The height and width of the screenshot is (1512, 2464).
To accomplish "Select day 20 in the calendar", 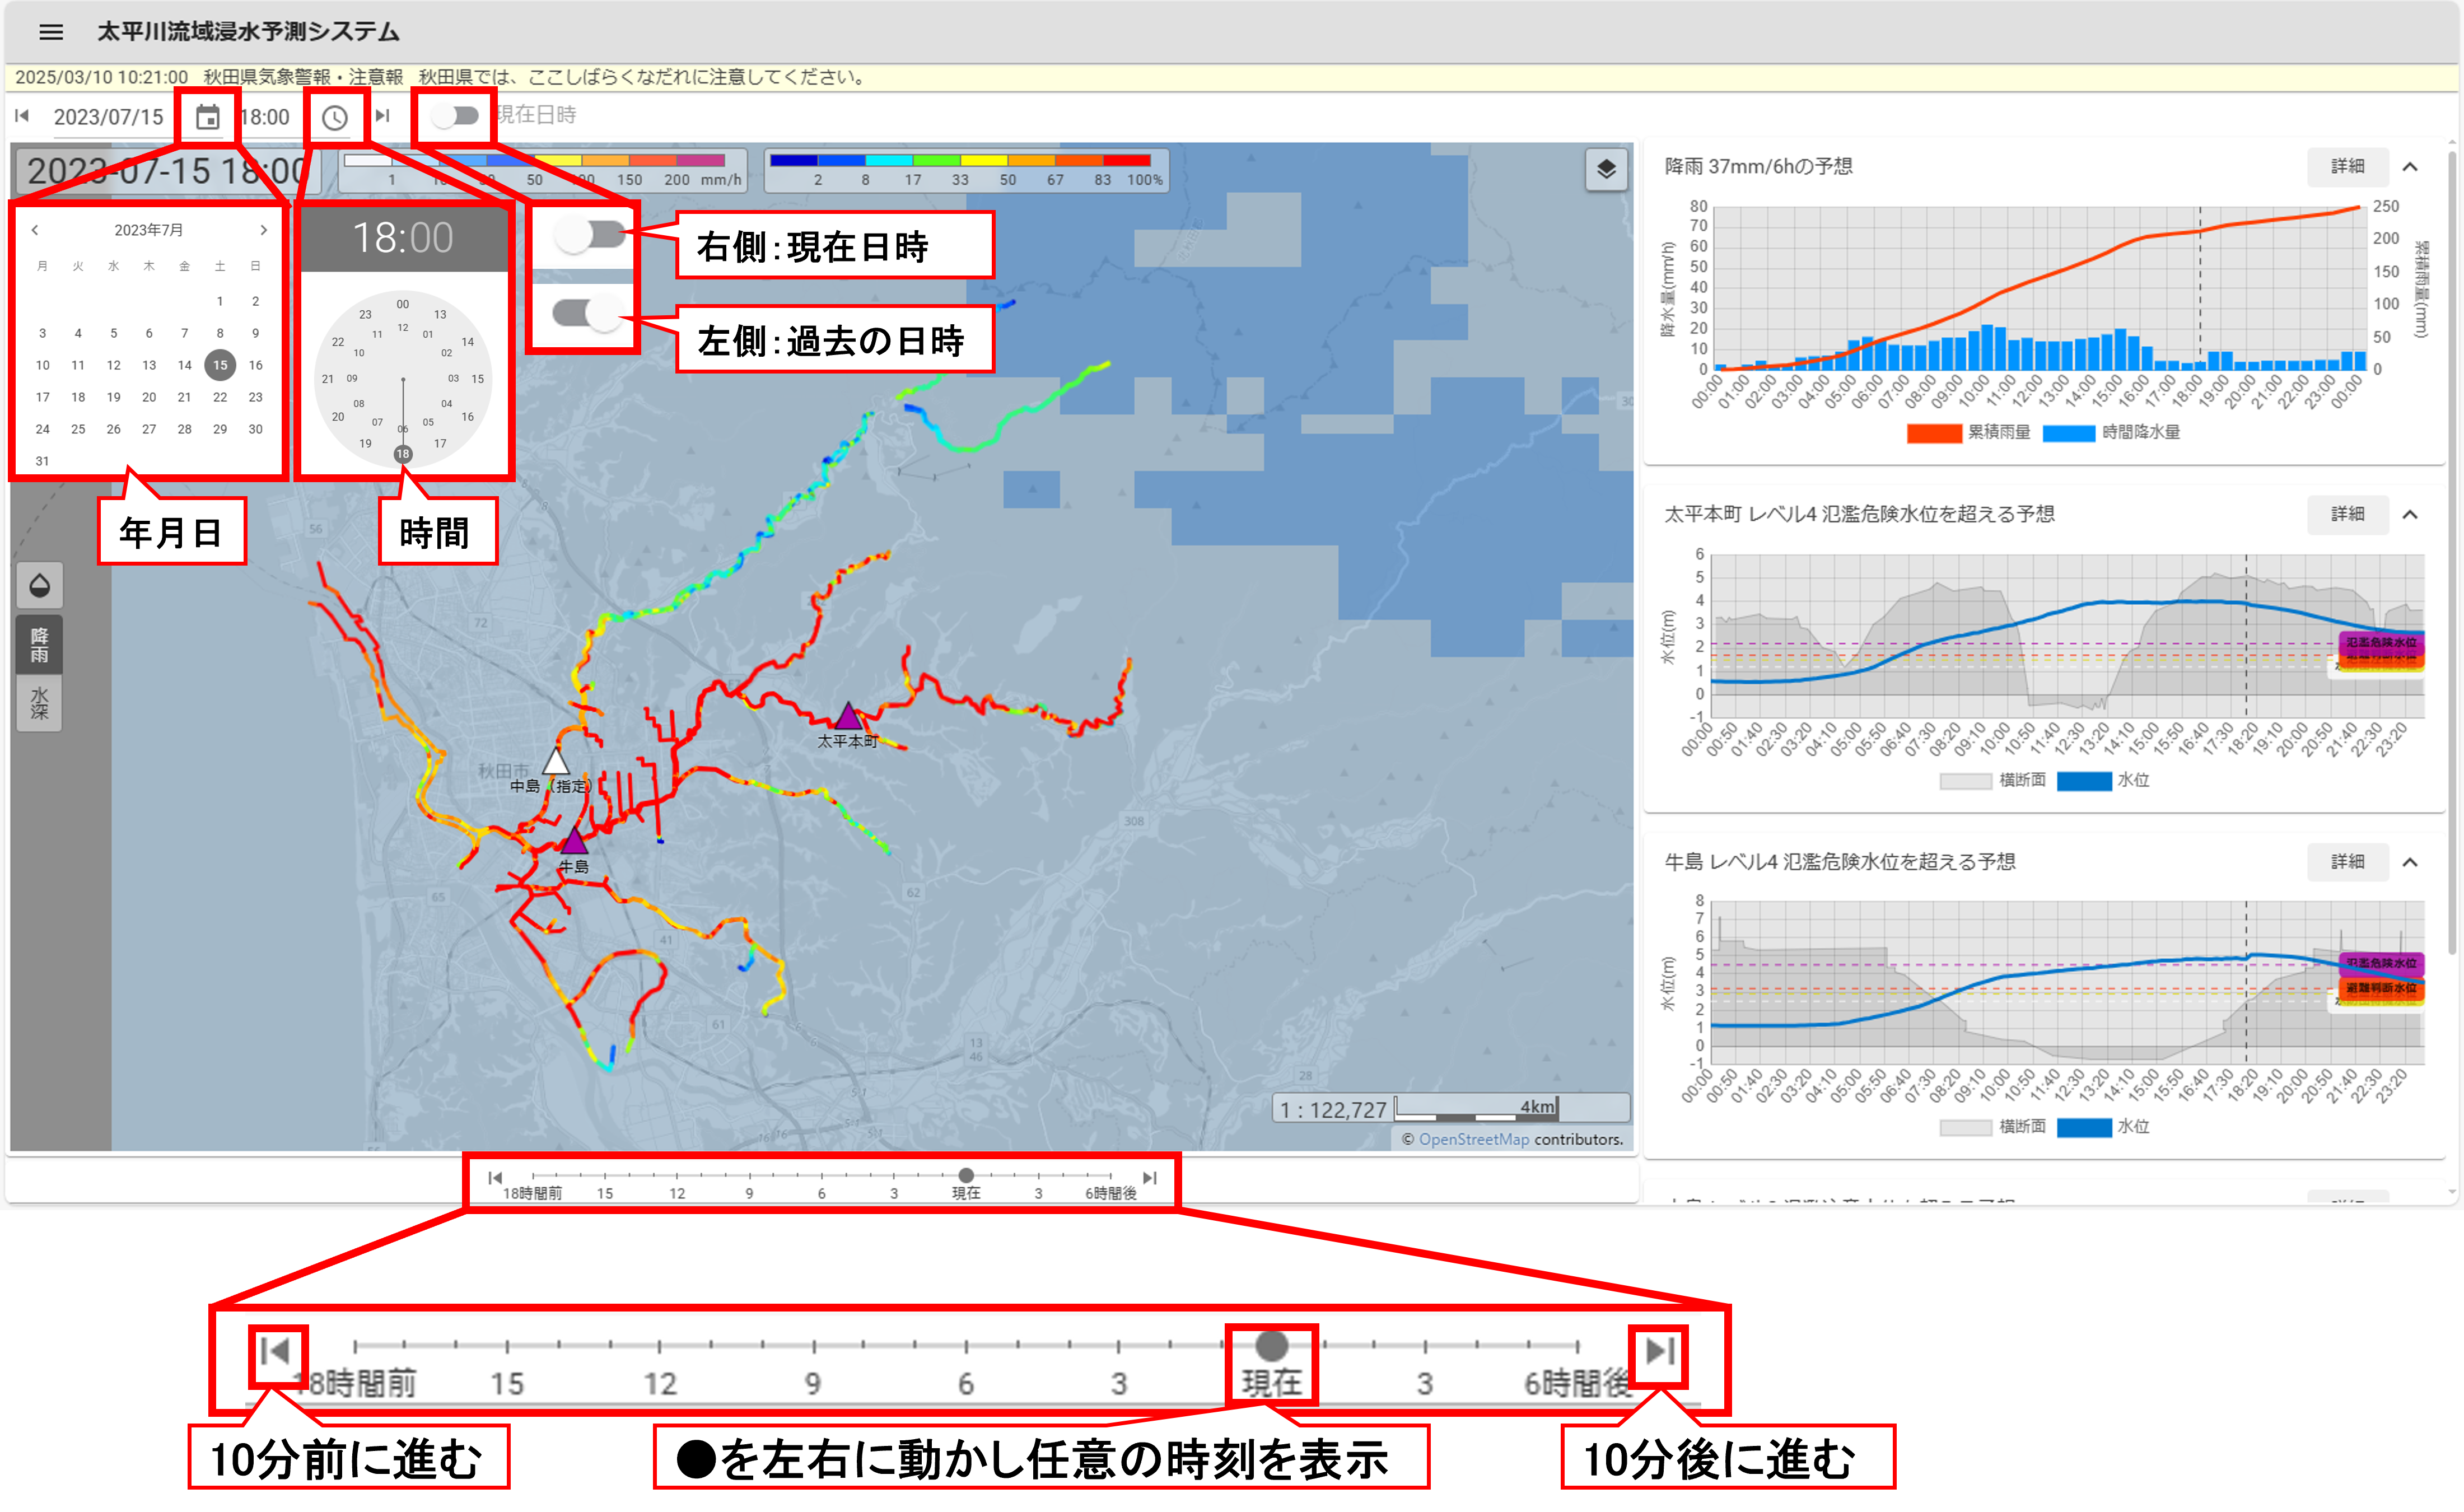I will tap(149, 397).
